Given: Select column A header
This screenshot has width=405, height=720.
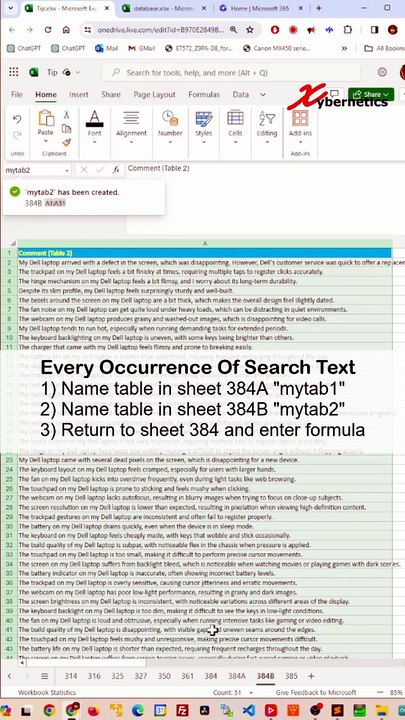Looking at the screenshot, I should tap(205, 244).
